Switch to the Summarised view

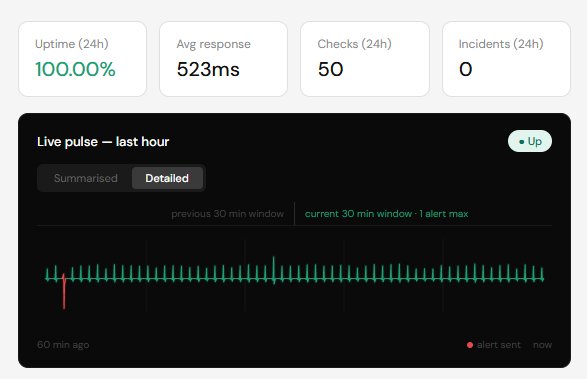(x=86, y=178)
